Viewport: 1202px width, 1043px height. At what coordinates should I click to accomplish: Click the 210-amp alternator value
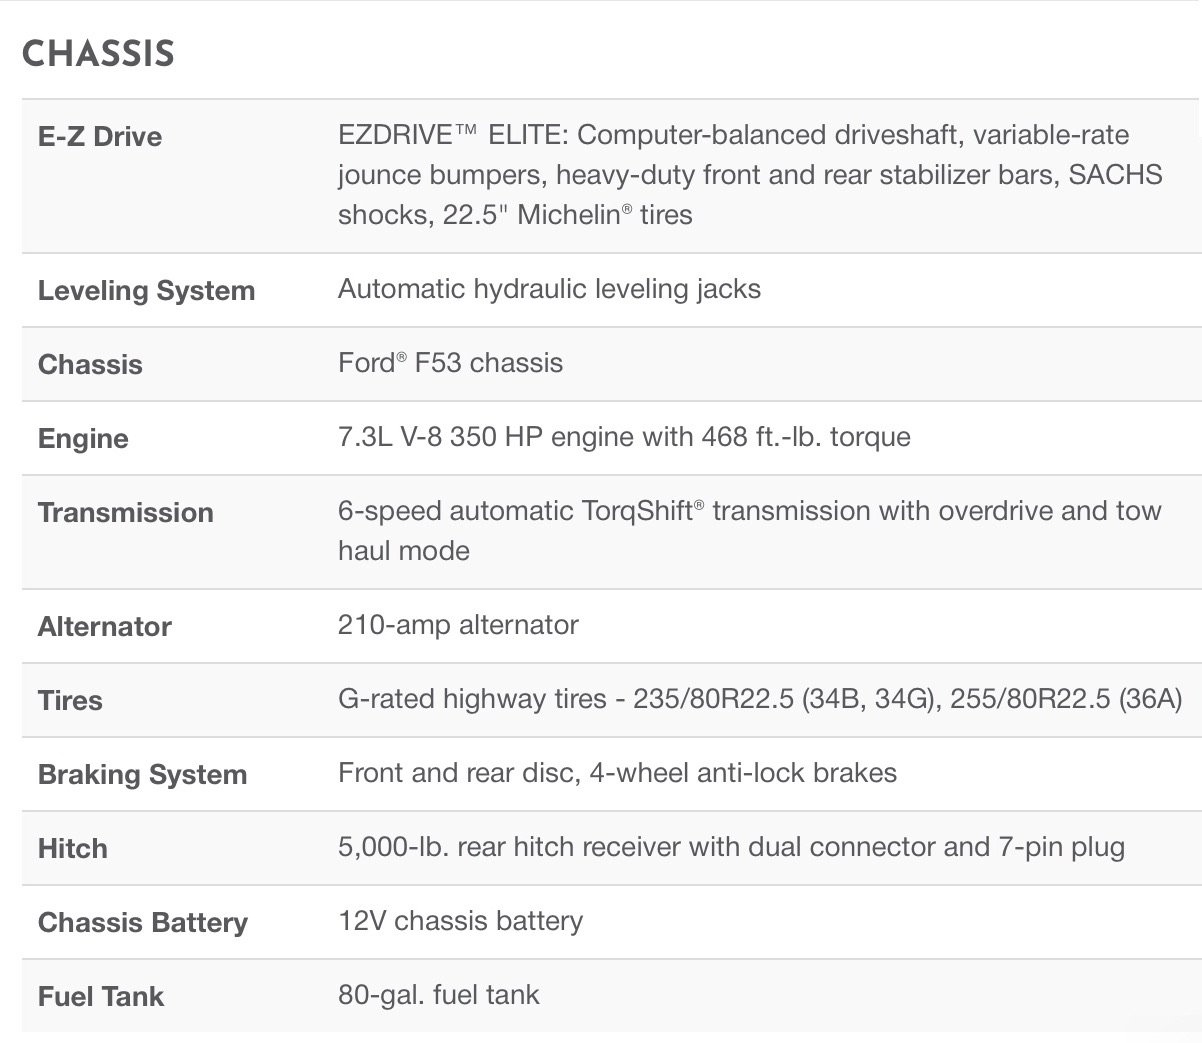[458, 625]
